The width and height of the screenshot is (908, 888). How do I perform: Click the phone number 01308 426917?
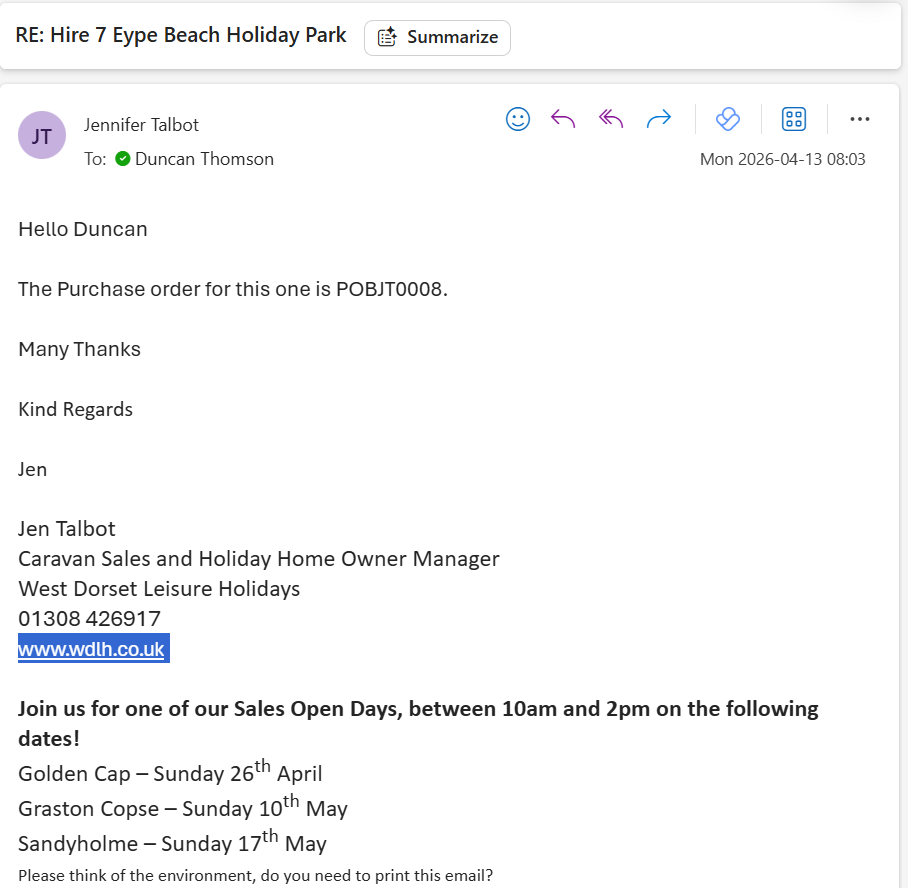click(x=89, y=619)
